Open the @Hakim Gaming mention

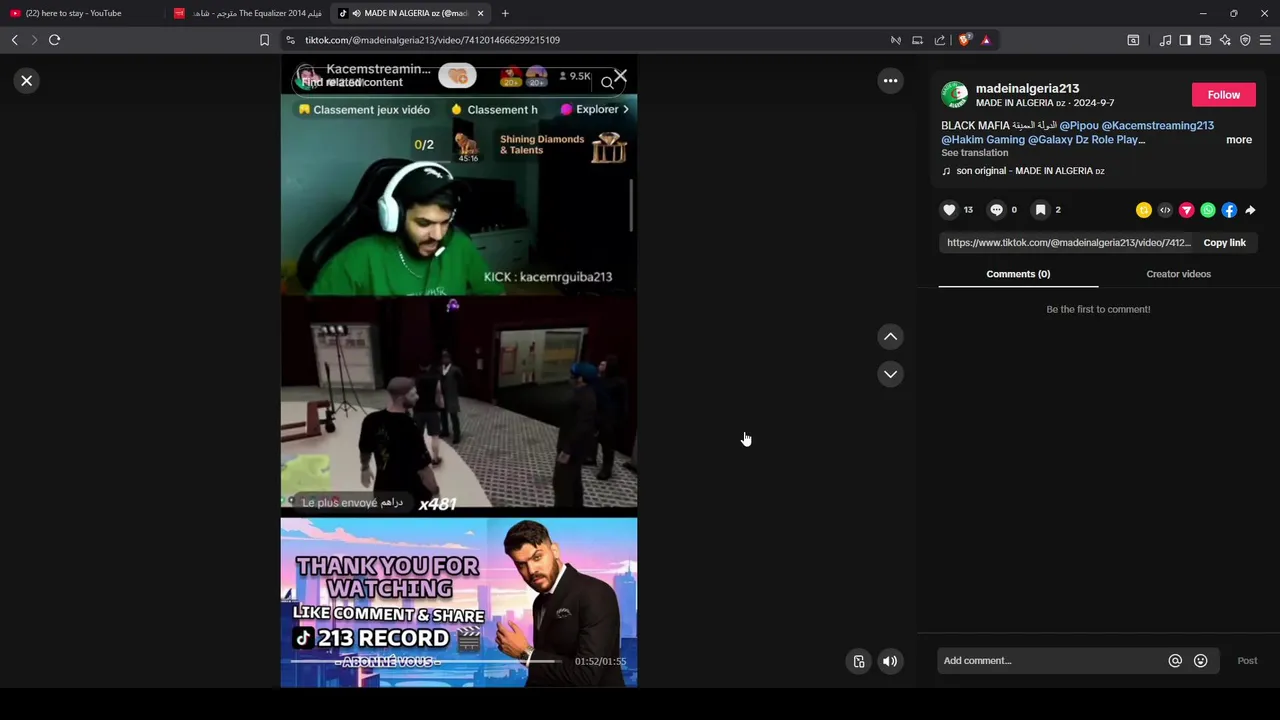(983, 140)
